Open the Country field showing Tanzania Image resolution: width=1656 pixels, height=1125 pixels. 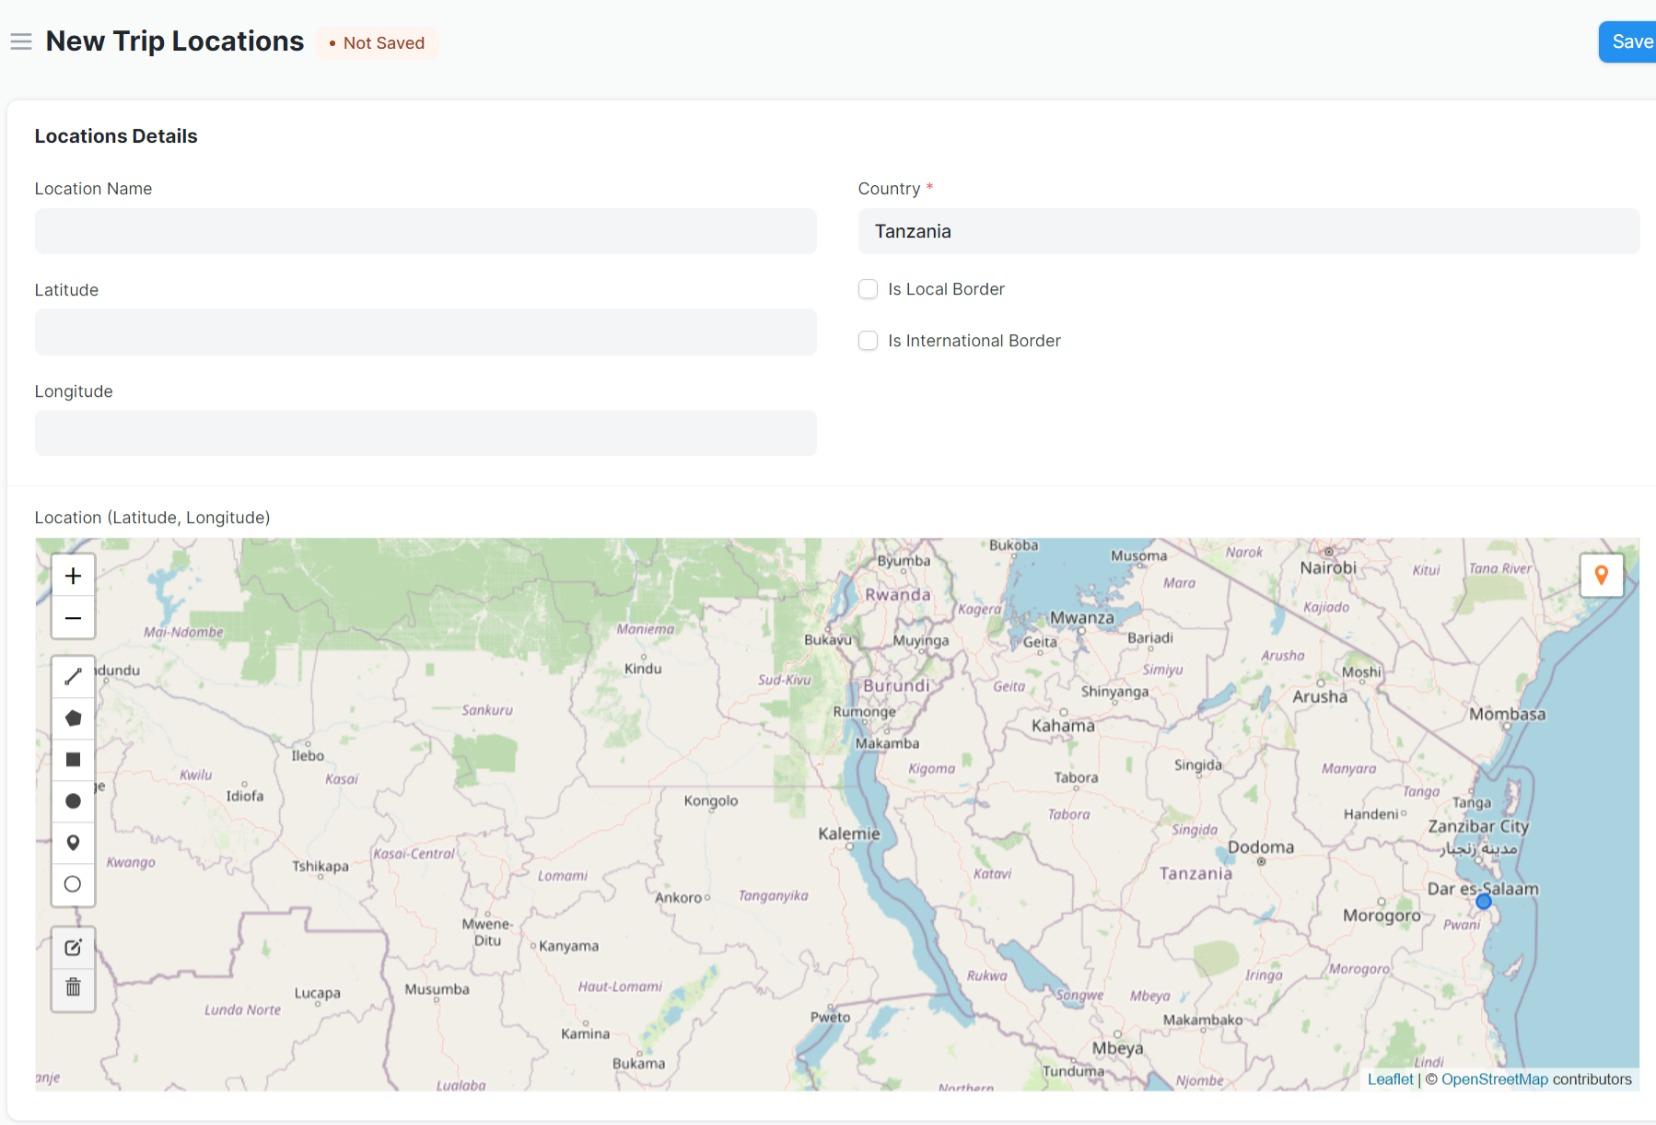(x=1248, y=231)
